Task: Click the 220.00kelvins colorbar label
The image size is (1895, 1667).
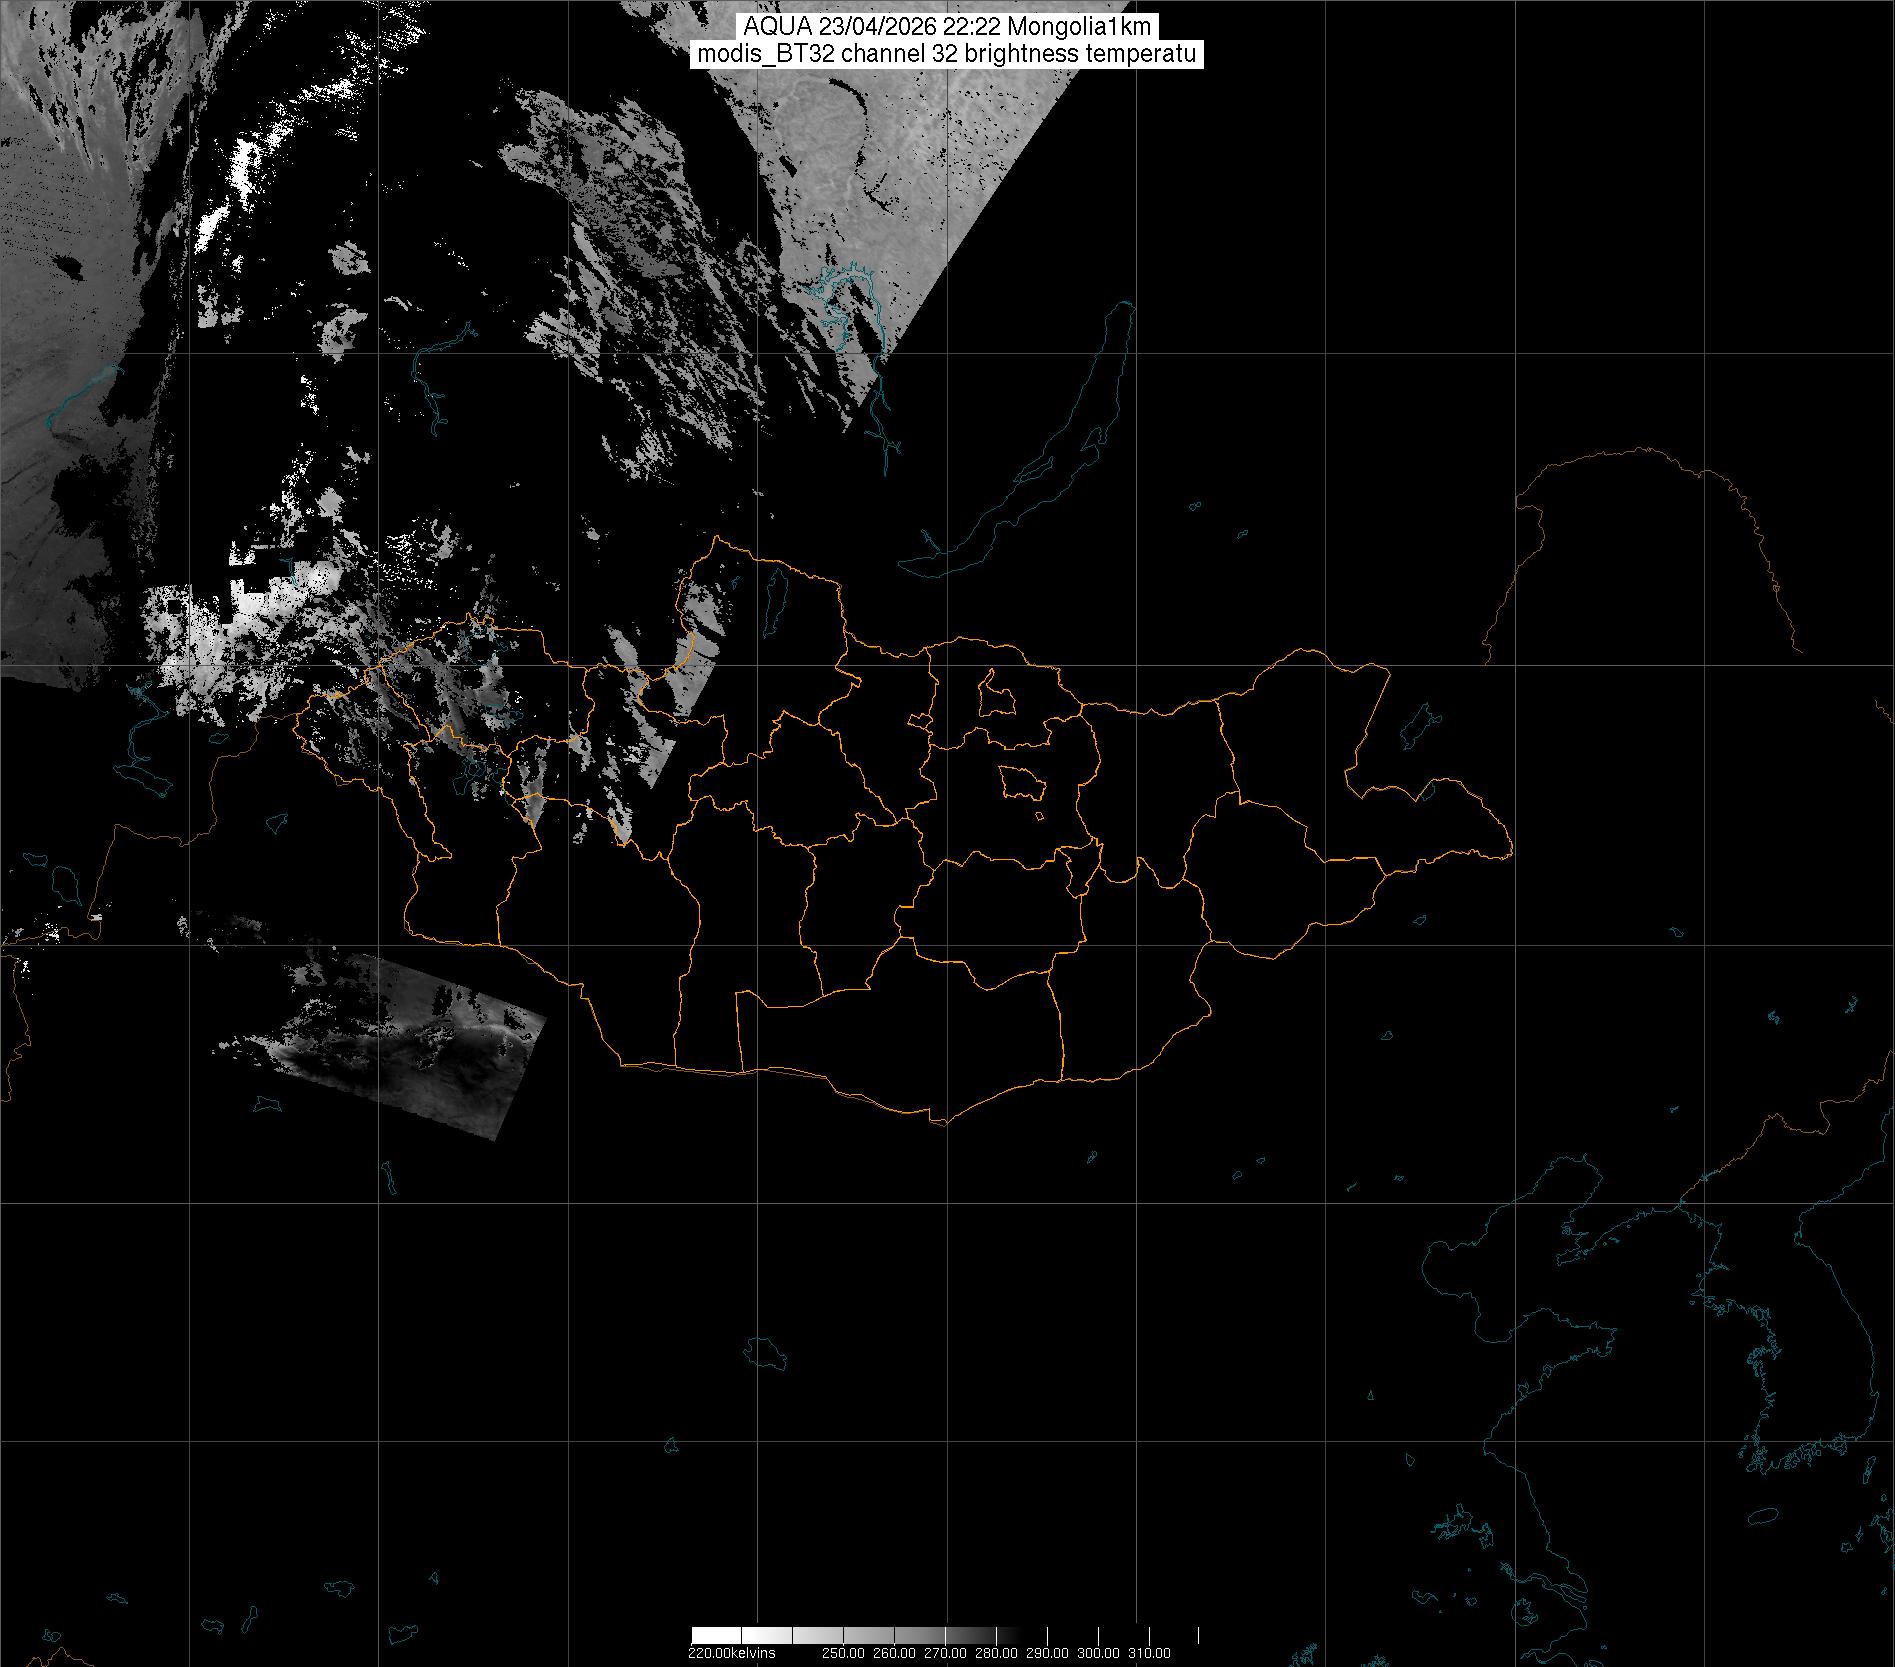Action: (x=731, y=1653)
